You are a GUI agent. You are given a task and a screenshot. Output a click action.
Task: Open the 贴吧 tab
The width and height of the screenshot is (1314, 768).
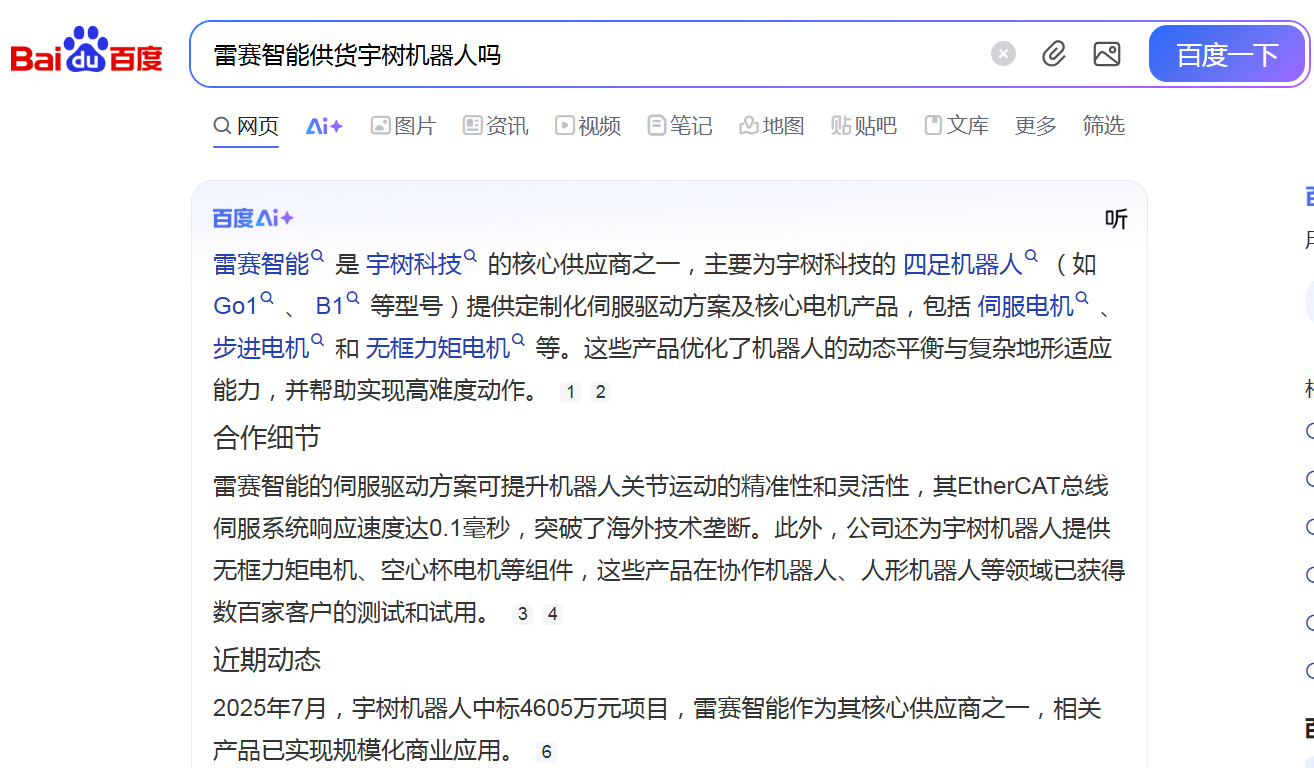[x=864, y=126]
